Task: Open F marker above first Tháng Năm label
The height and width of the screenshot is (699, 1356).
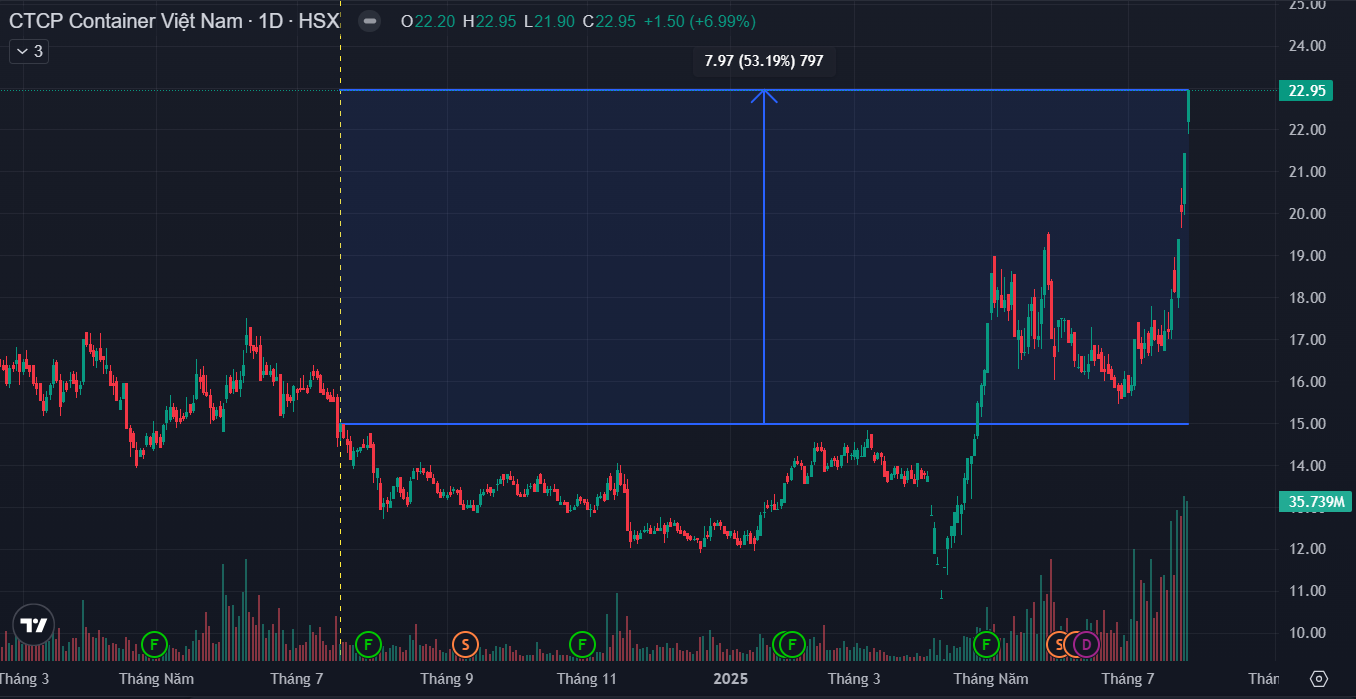Action: point(154,644)
